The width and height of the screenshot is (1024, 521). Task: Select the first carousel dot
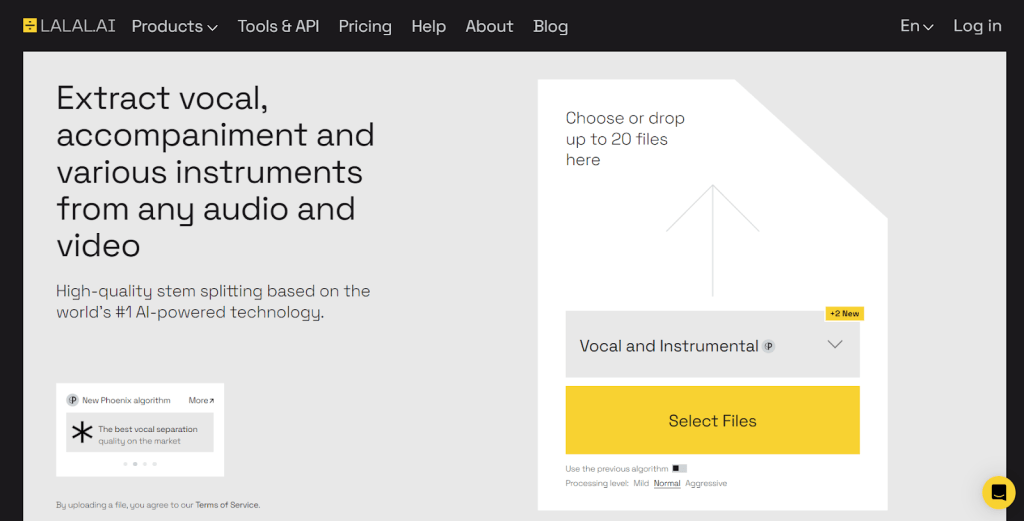pos(125,464)
